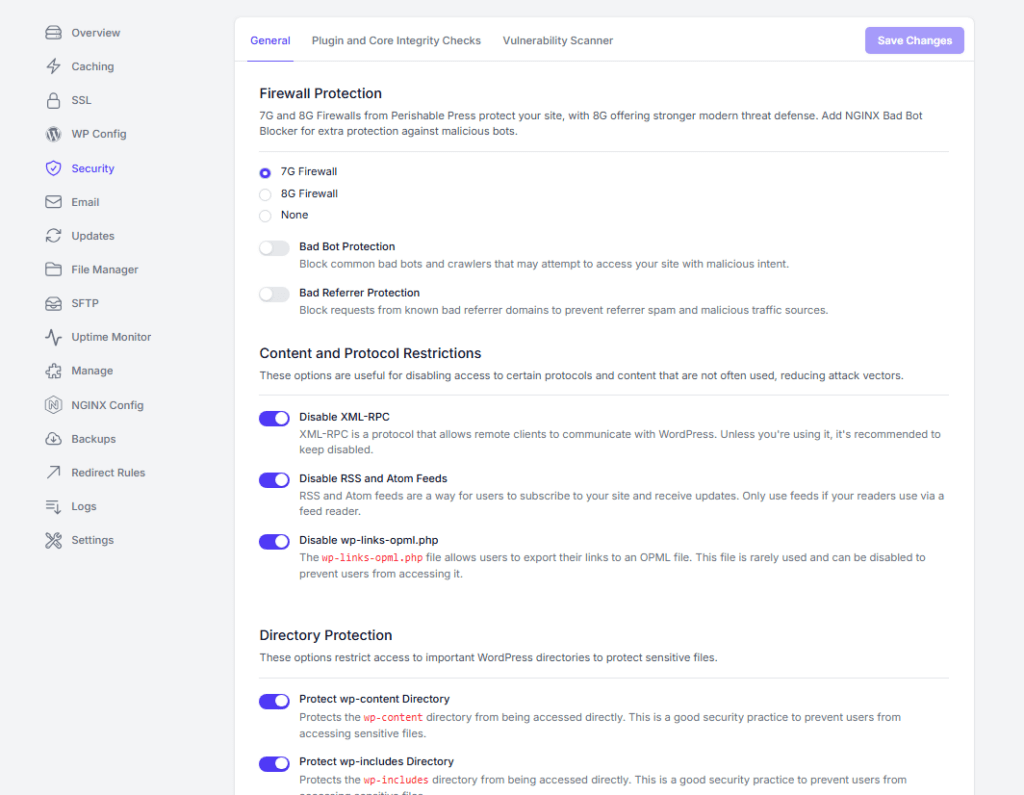The image size is (1024, 795).
Task: Open the Settings sidebar link
Action: [x=92, y=540]
